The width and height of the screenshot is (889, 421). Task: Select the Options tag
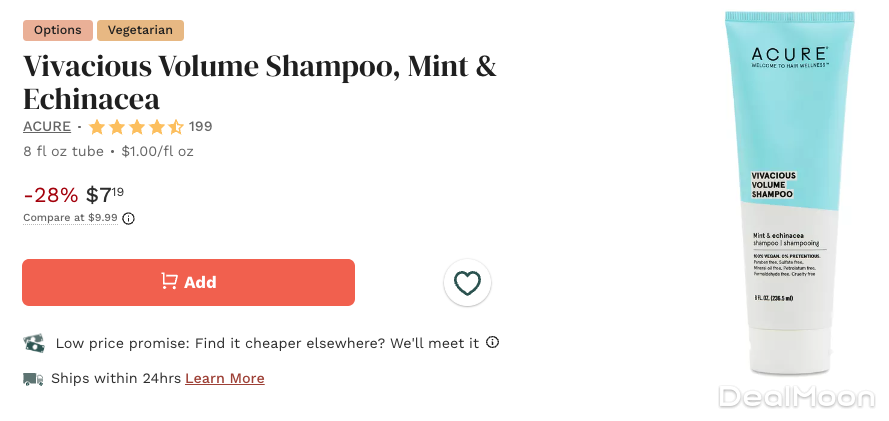(x=57, y=30)
